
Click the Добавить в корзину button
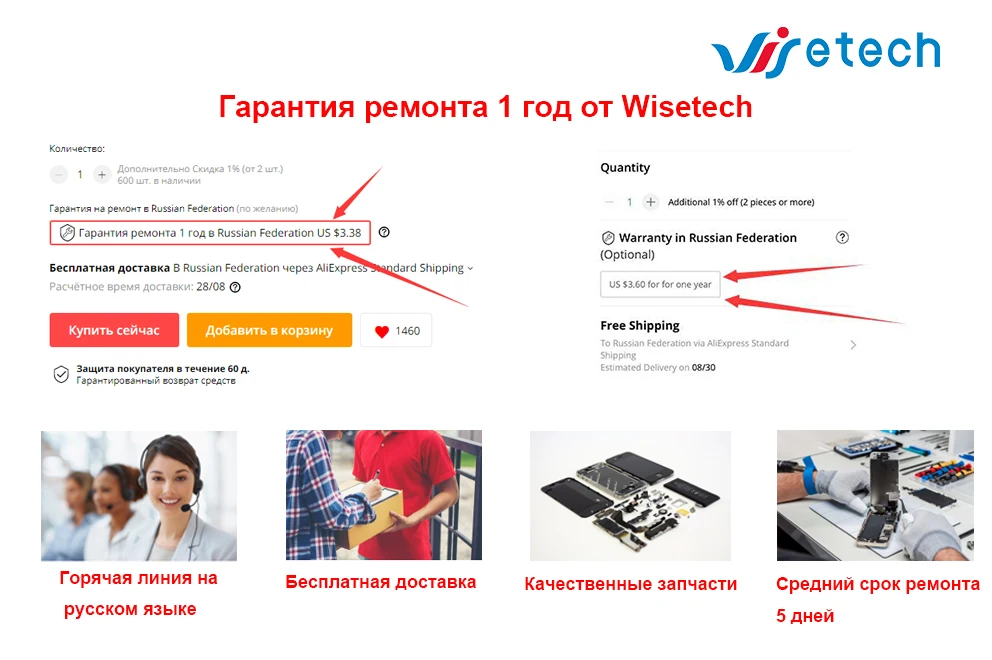[x=270, y=330]
